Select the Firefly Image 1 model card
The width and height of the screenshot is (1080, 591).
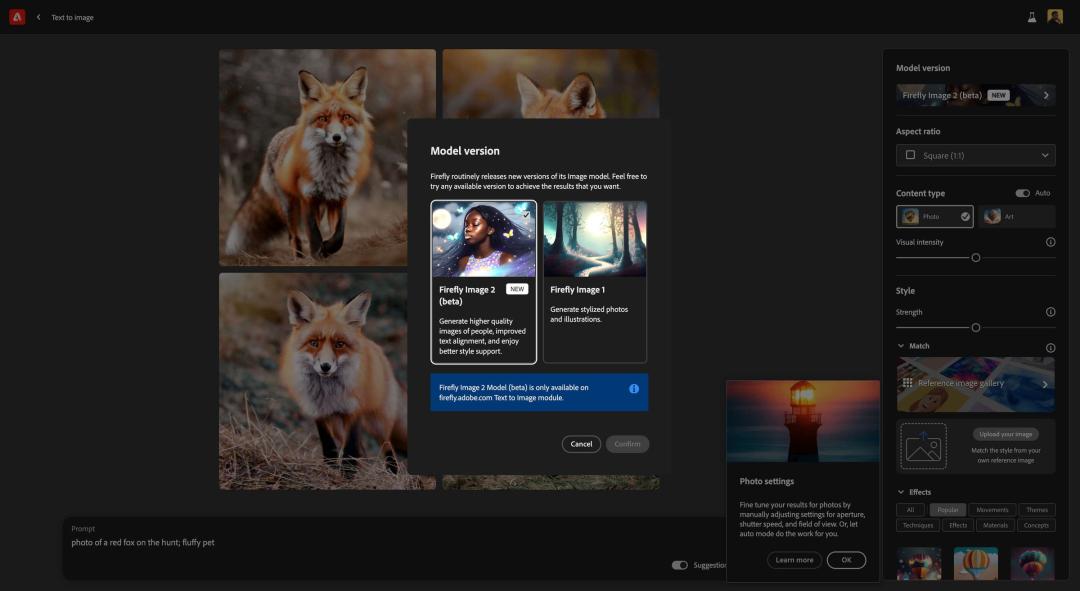(x=595, y=281)
